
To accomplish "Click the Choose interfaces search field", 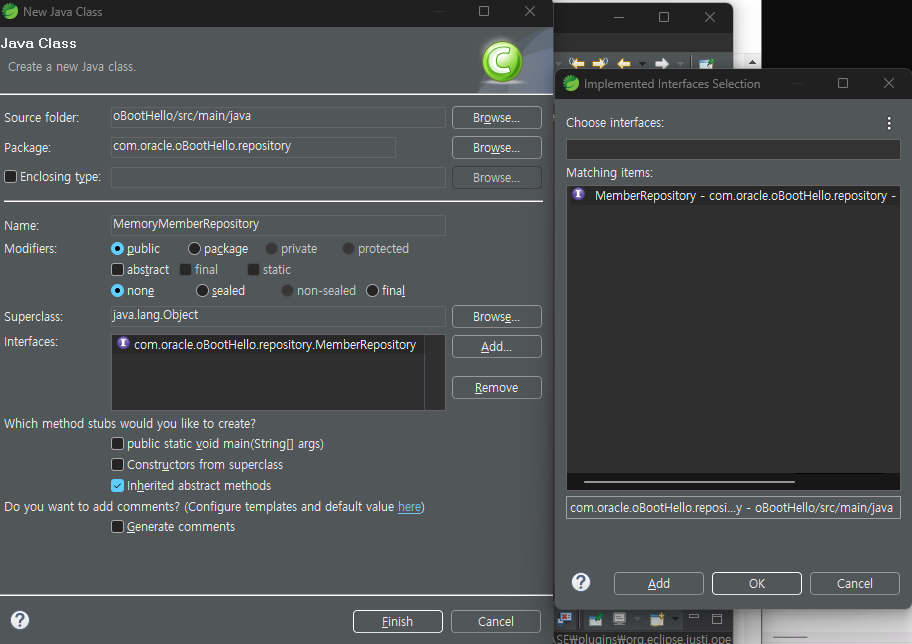I will 733,150.
